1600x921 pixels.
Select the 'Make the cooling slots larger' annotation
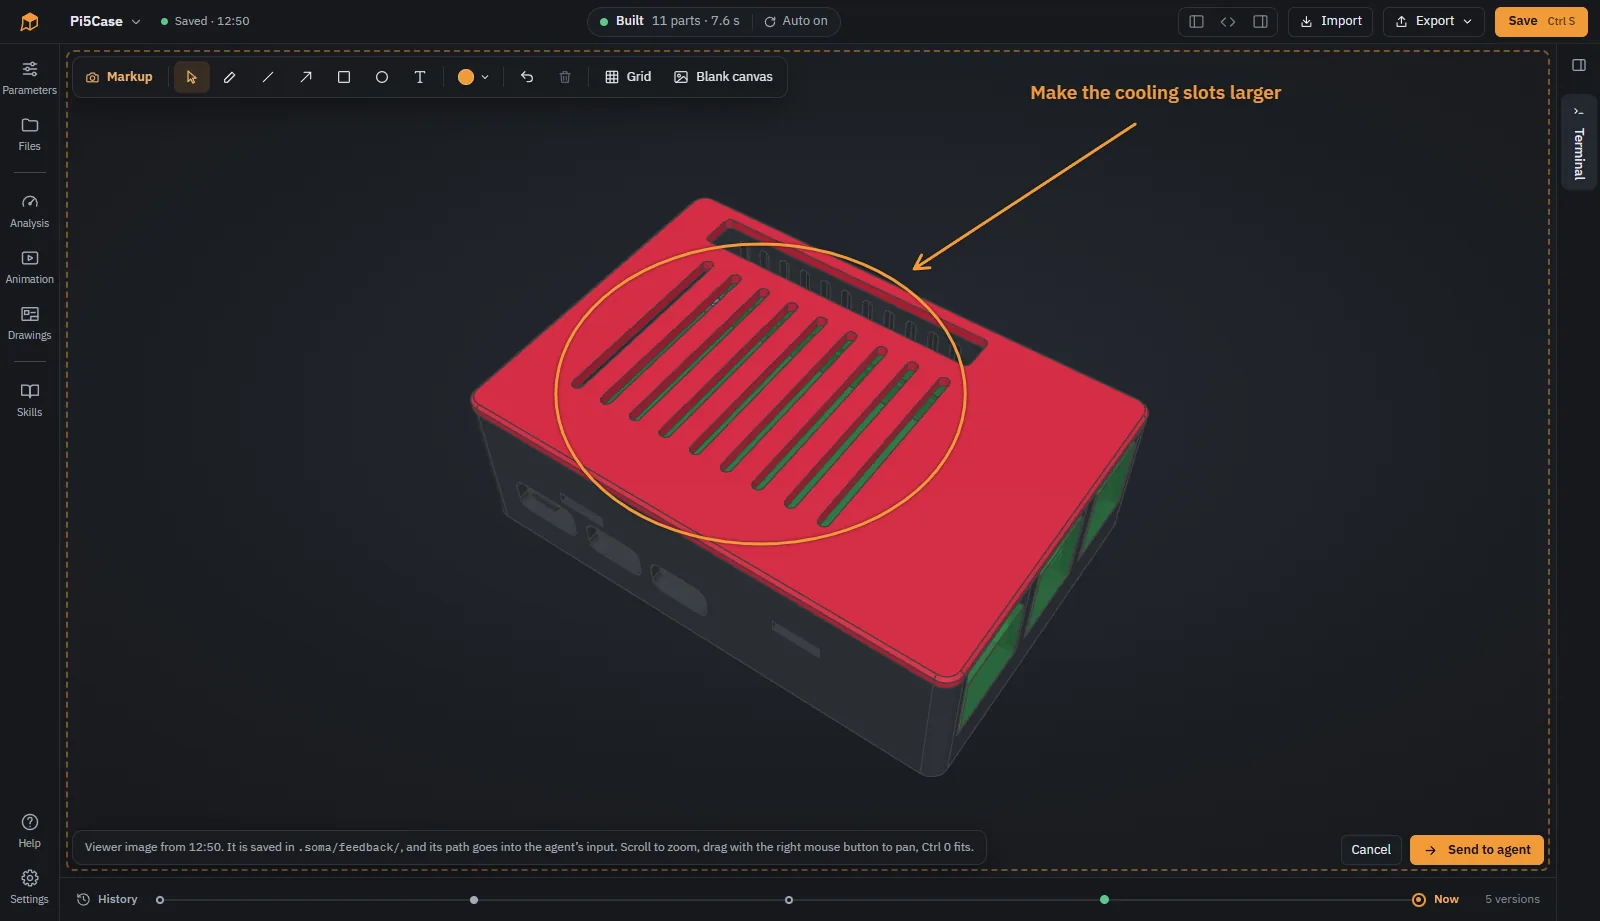click(x=1155, y=93)
